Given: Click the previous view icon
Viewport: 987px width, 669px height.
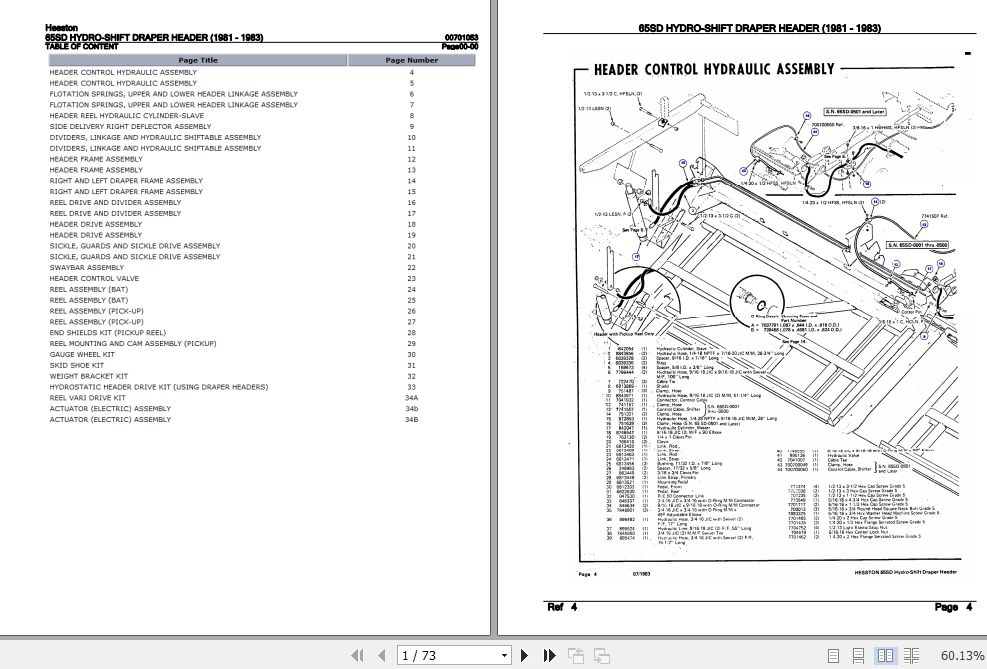Looking at the screenshot, I should (577, 655).
